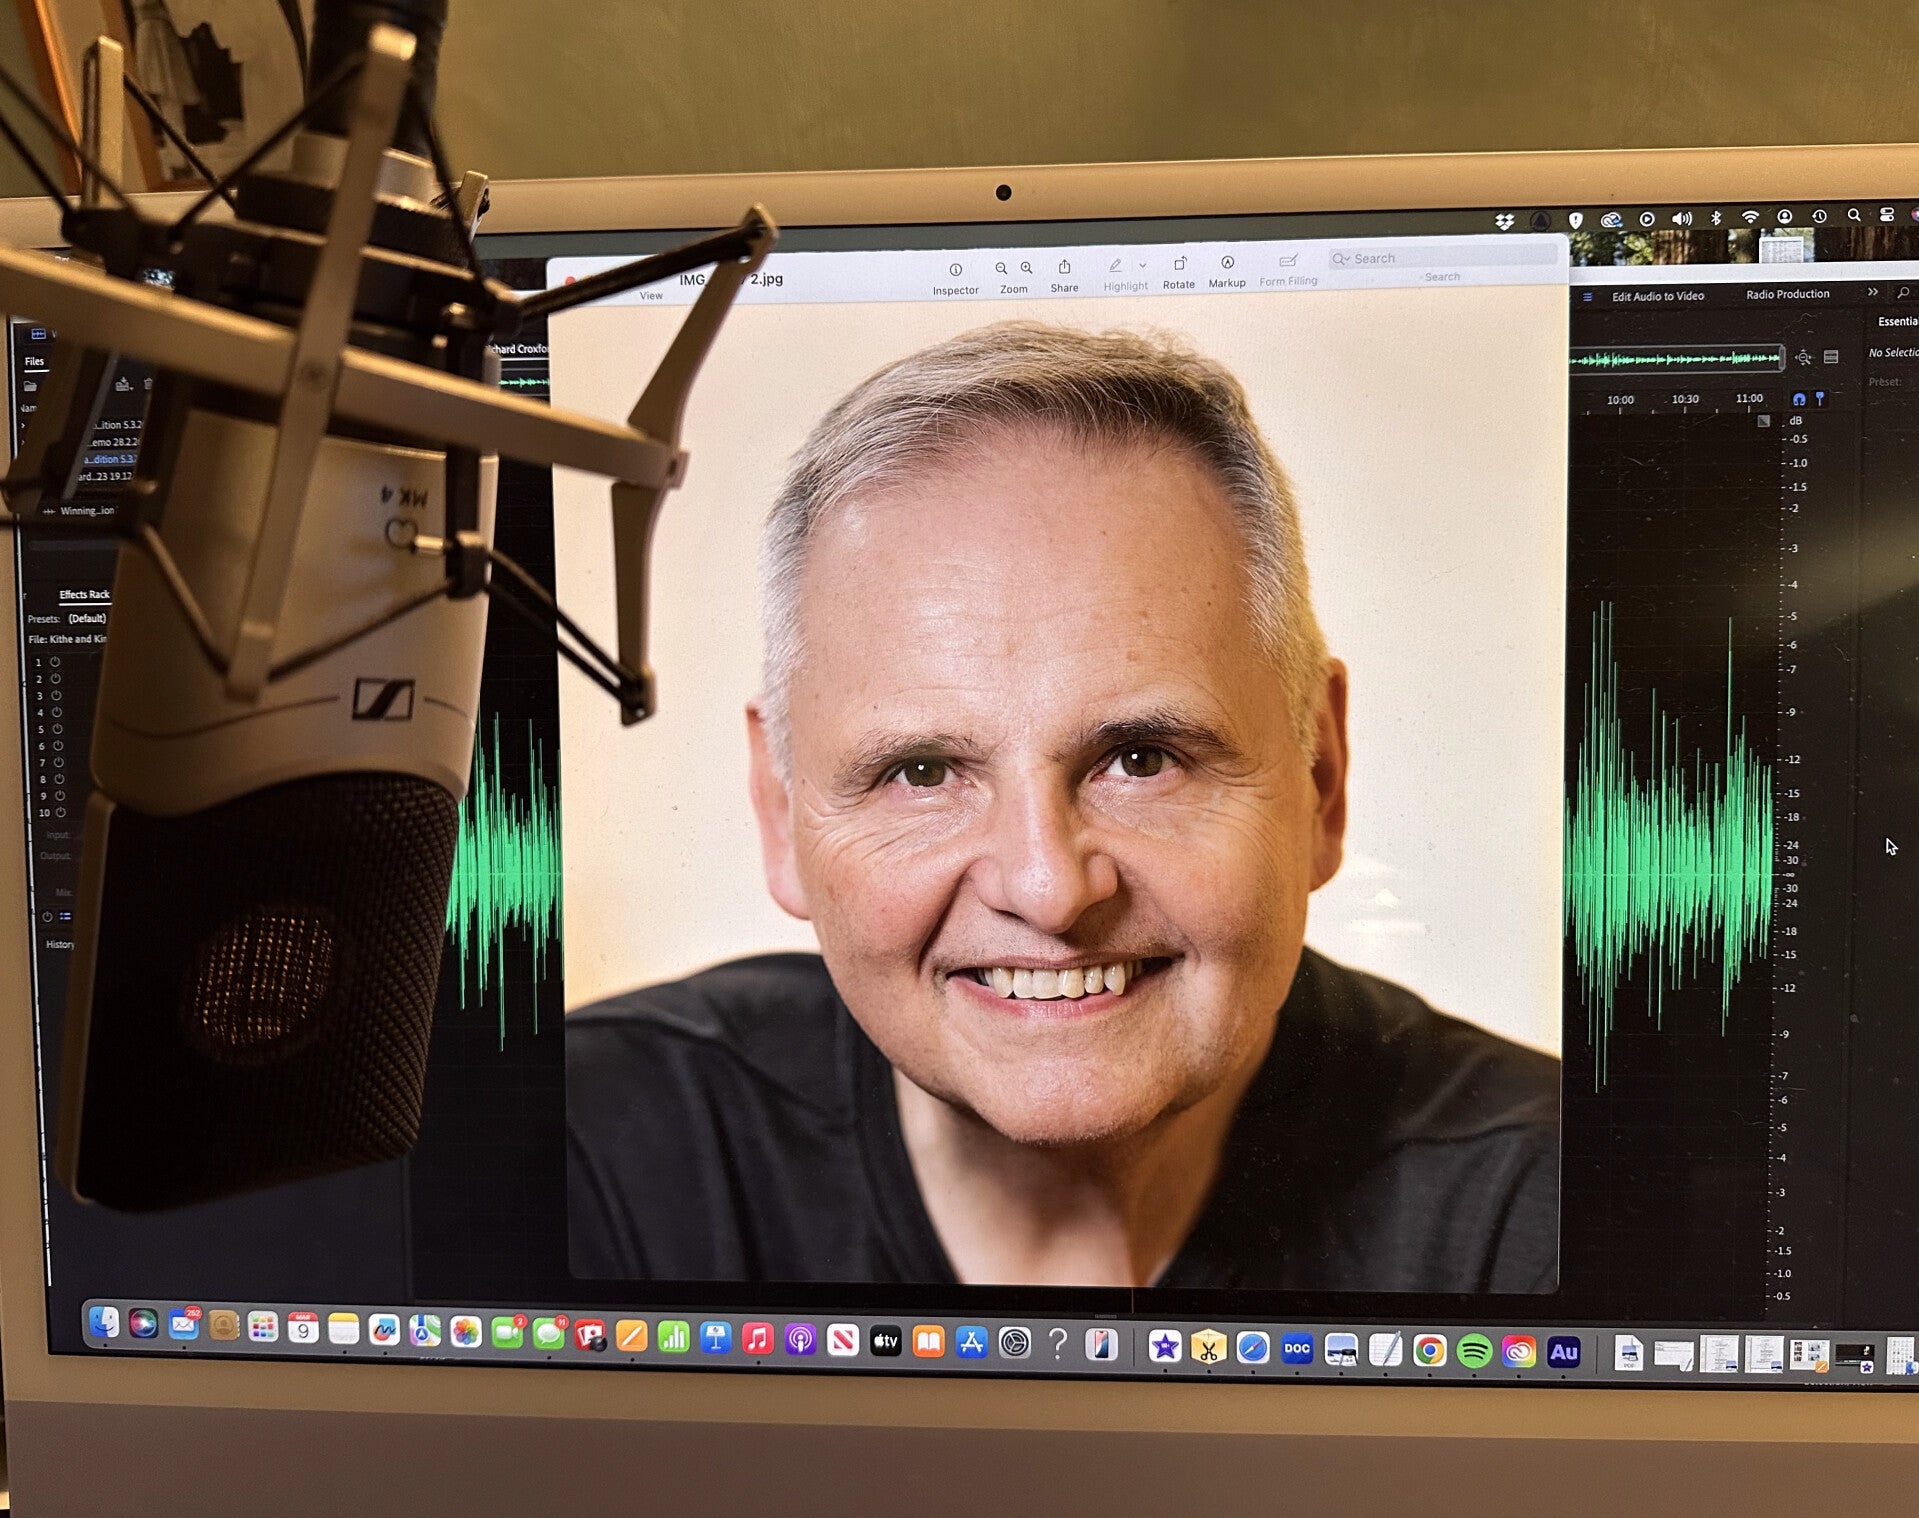Screen dimensions: 1919x1518
Task: Toggle power for effect slot 8
Action: [59, 779]
